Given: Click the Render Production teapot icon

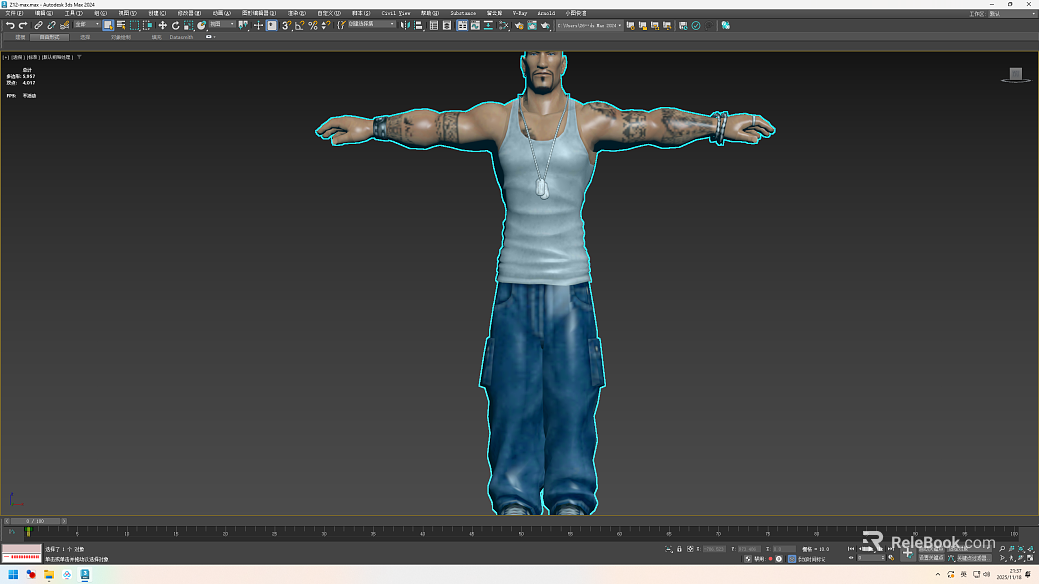Looking at the screenshot, I should pyautogui.click(x=545, y=25).
